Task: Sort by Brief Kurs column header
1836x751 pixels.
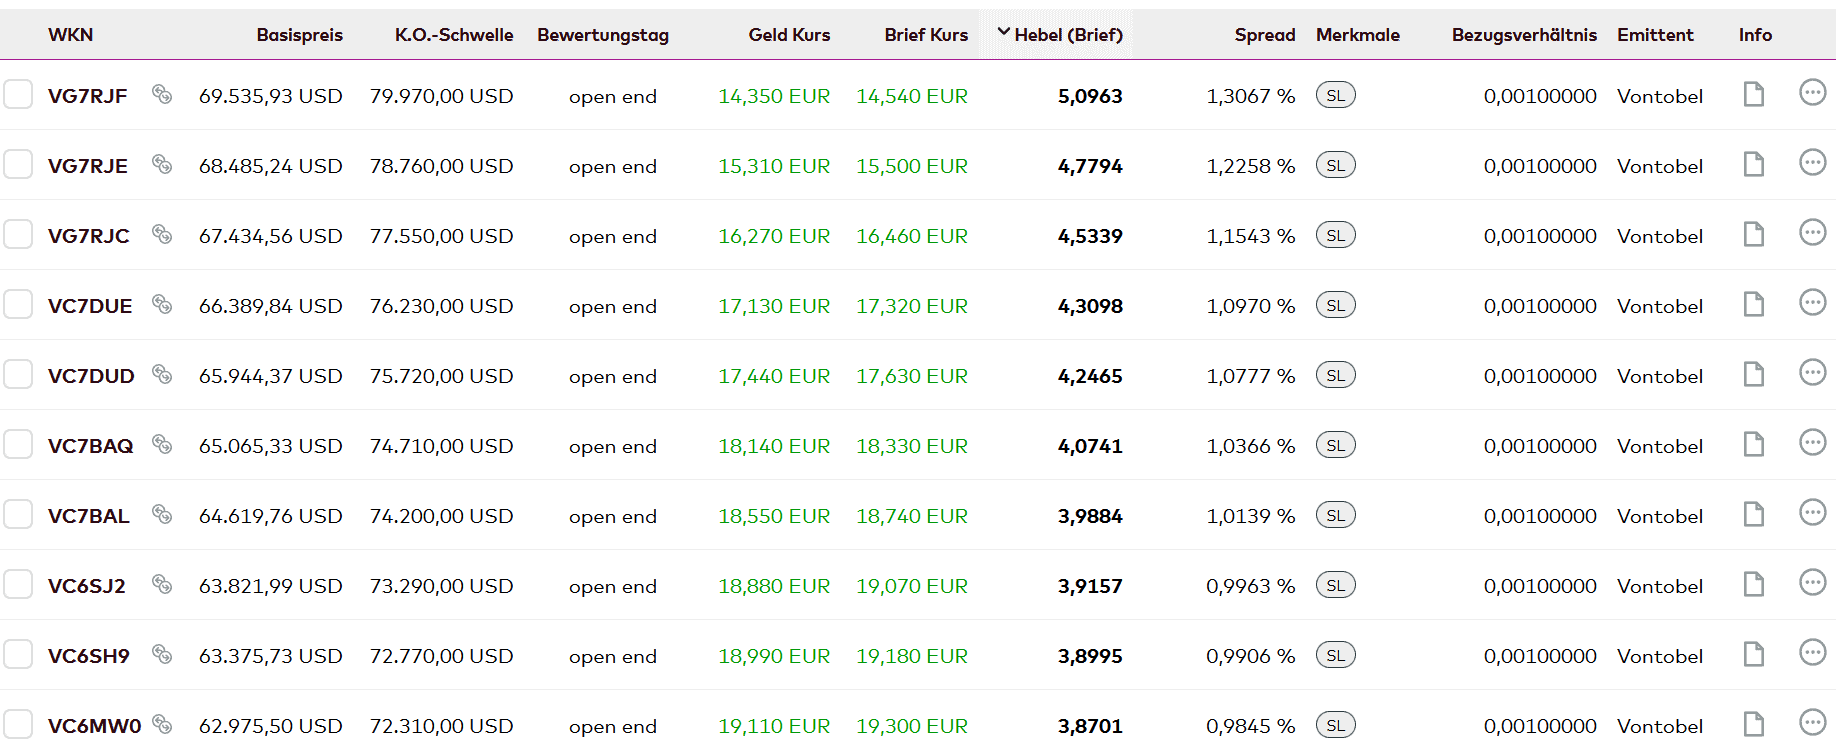Action: (x=926, y=35)
